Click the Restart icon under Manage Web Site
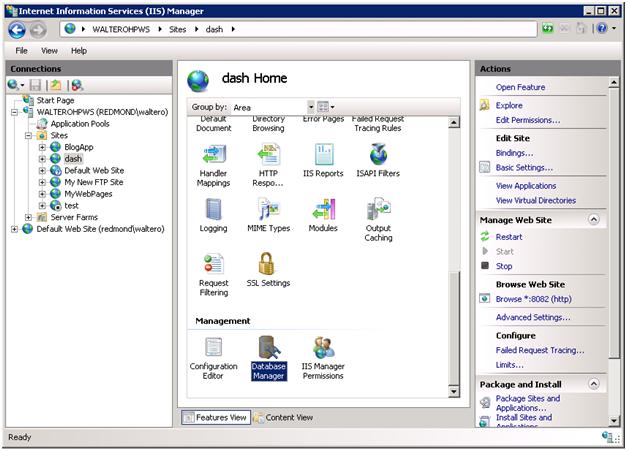628x451 pixels. click(485, 237)
